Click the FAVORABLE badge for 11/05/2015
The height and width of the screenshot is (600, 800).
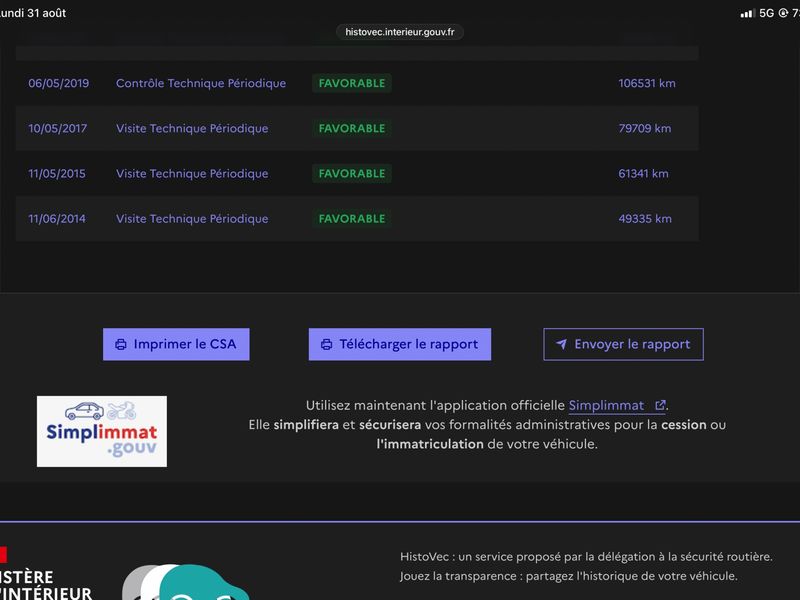(352, 173)
